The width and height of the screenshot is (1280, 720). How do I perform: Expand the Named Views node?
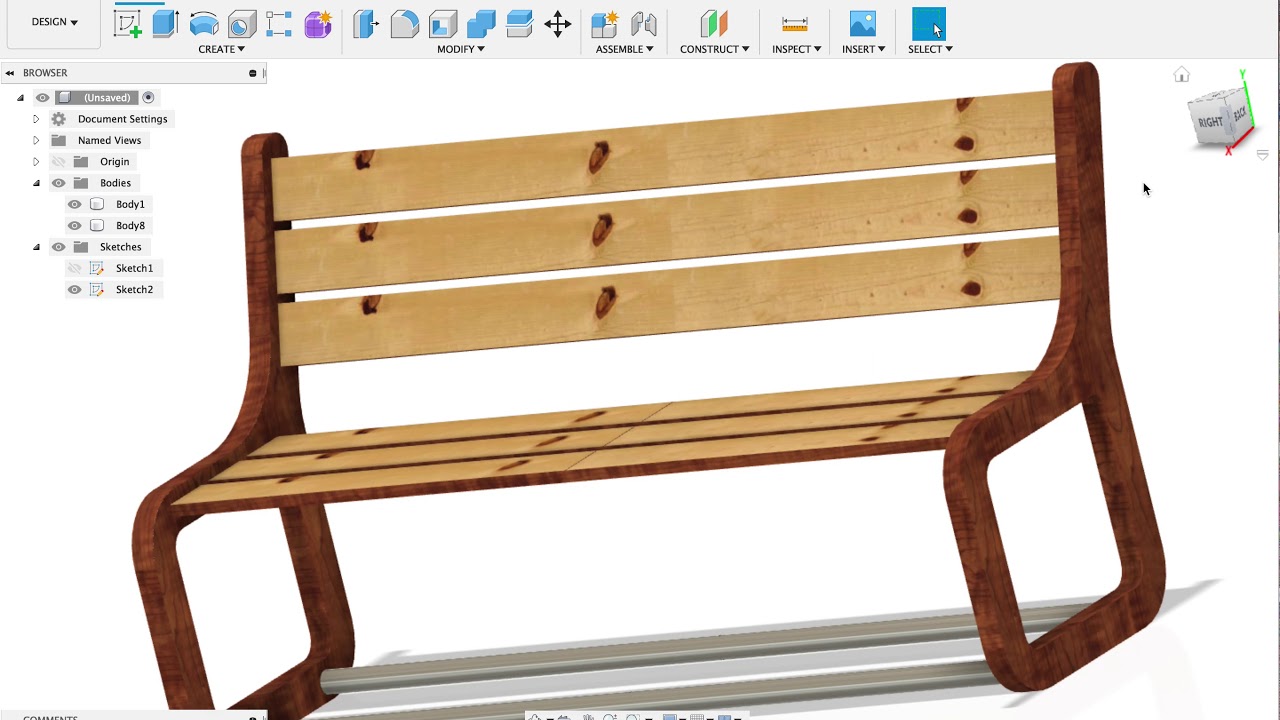click(x=36, y=140)
